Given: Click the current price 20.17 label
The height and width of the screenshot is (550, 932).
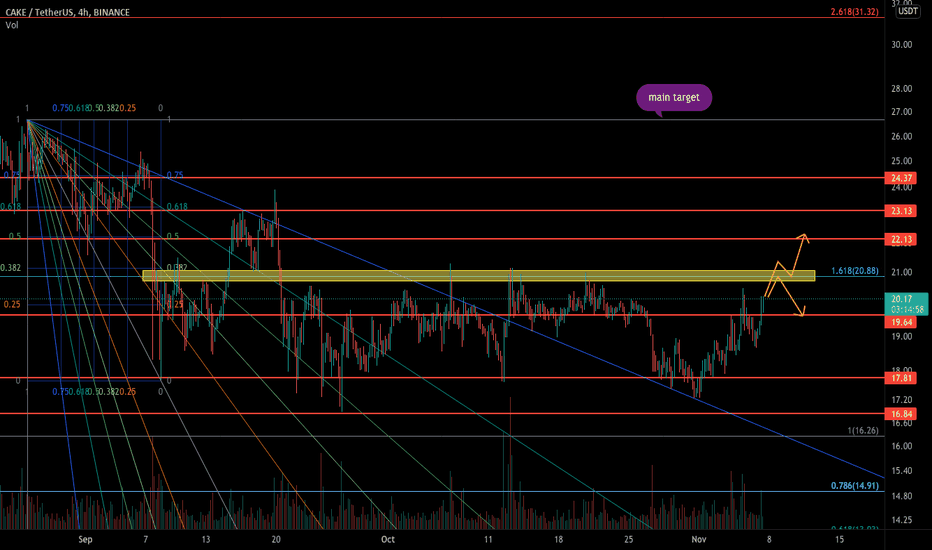Looking at the screenshot, I should (x=901, y=299).
